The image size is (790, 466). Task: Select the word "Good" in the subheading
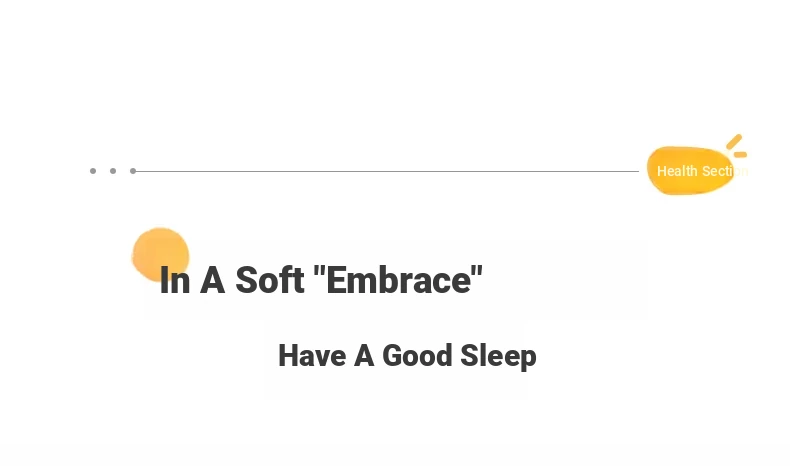417,356
